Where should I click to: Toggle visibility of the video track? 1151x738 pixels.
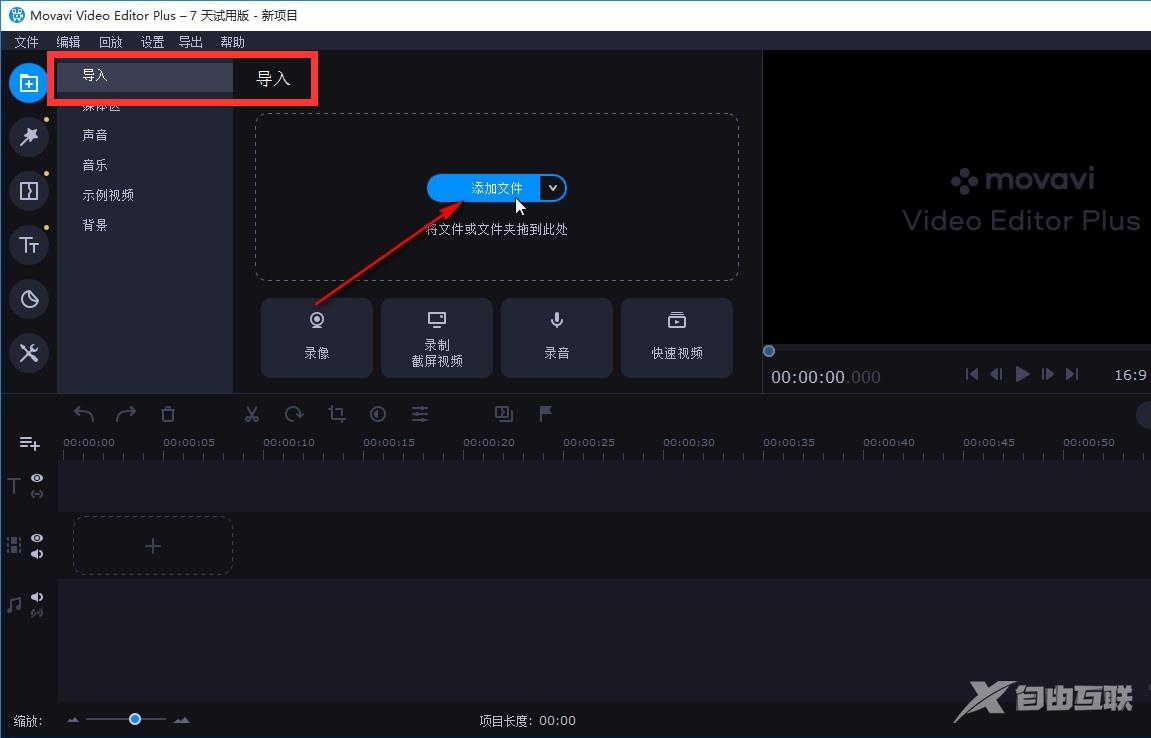[37, 538]
